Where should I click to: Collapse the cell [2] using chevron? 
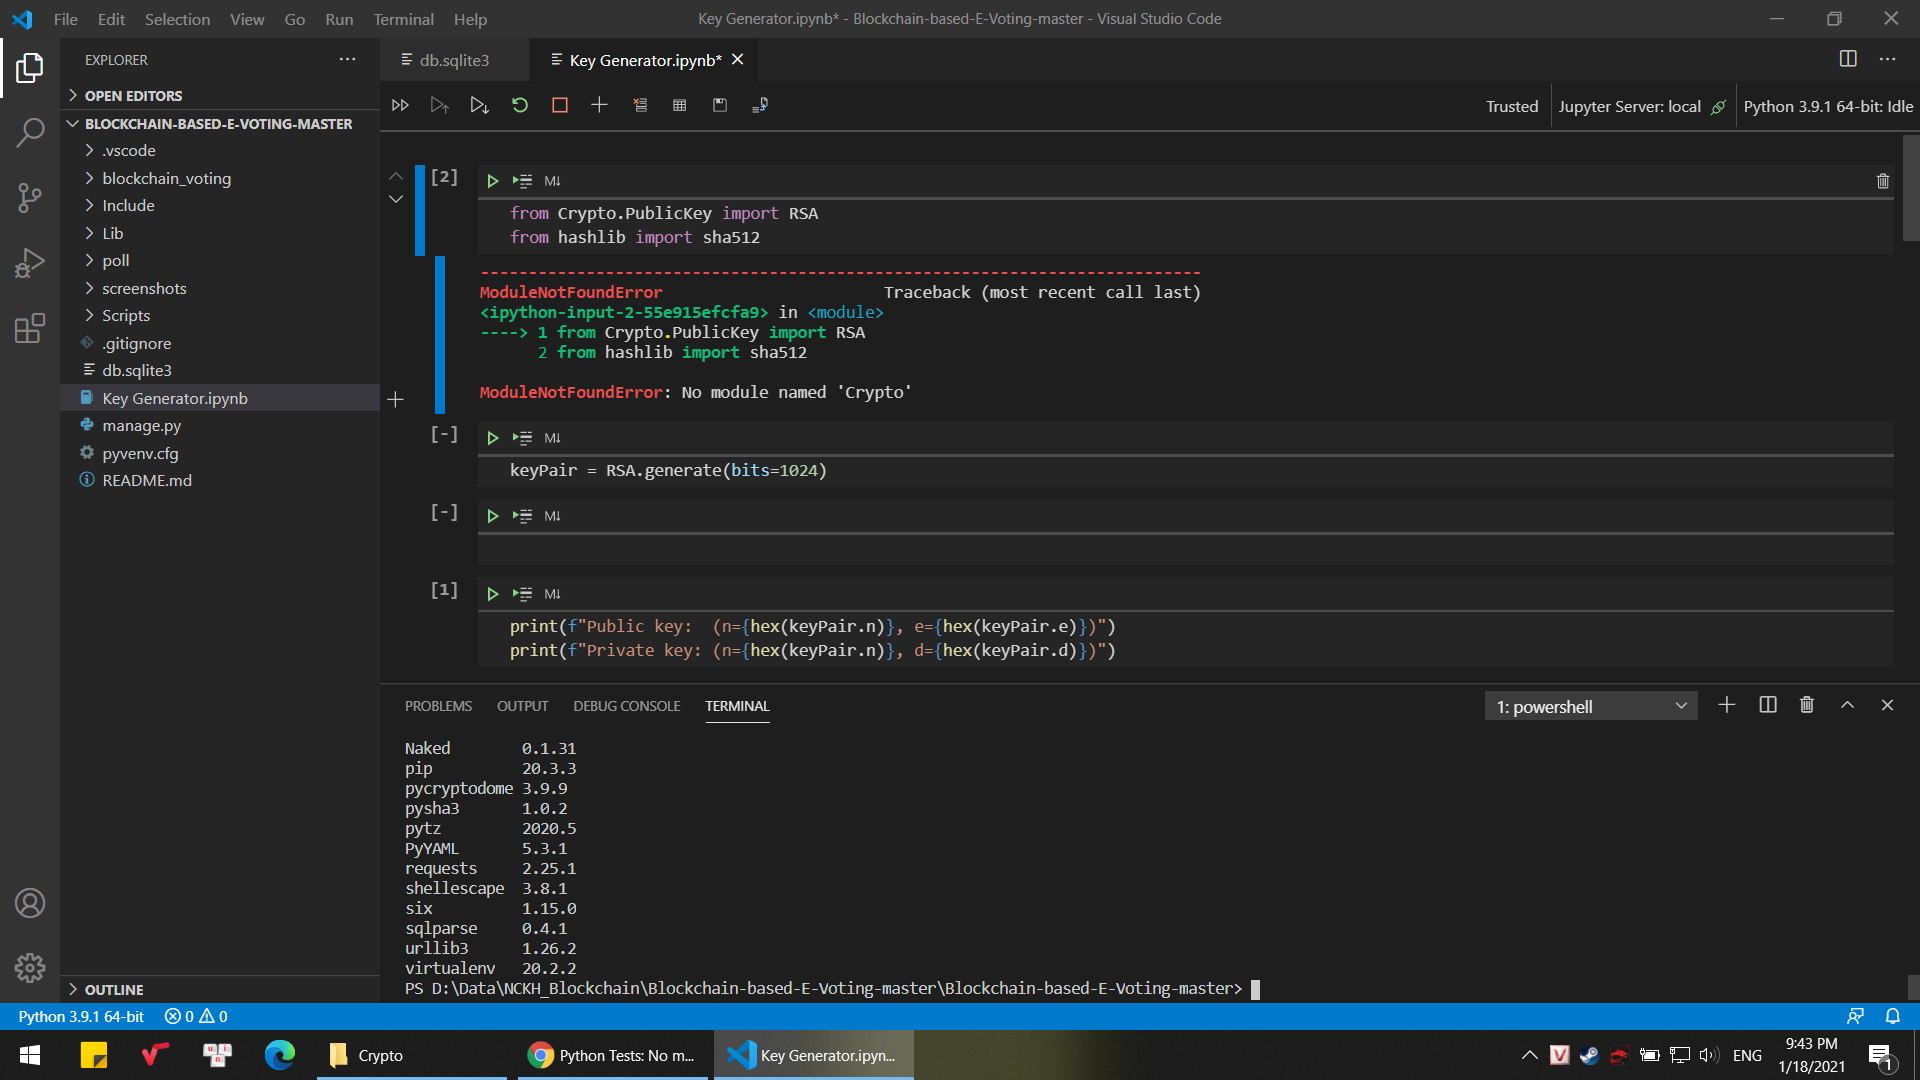394,198
